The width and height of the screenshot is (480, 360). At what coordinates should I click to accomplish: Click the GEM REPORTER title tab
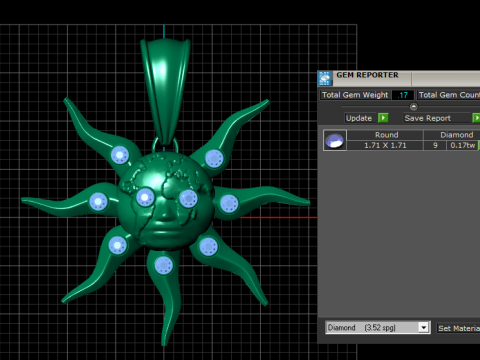367,75
